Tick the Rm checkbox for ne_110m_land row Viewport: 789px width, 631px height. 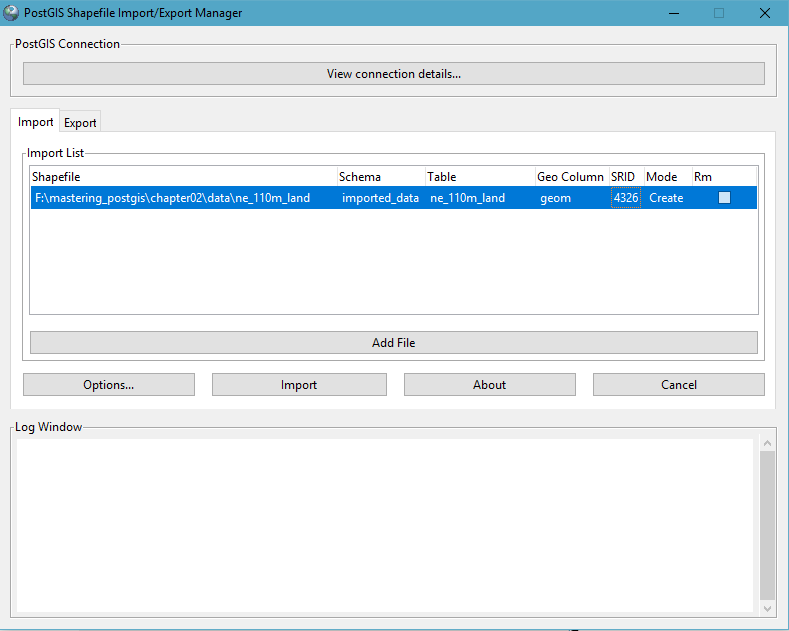pos(724,198)
